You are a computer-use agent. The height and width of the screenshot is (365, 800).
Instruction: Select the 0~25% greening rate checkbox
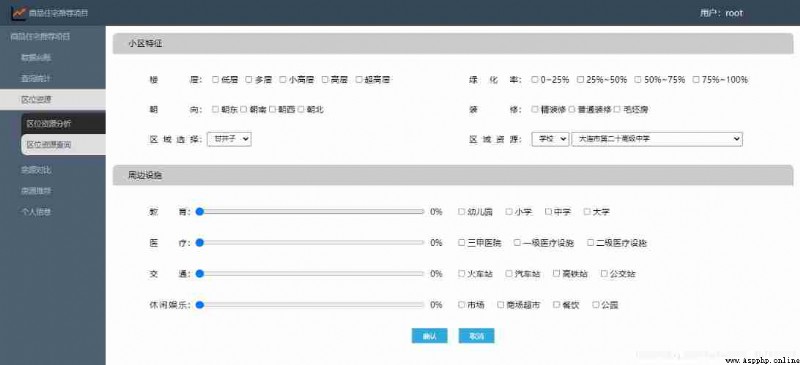(535, 80)
